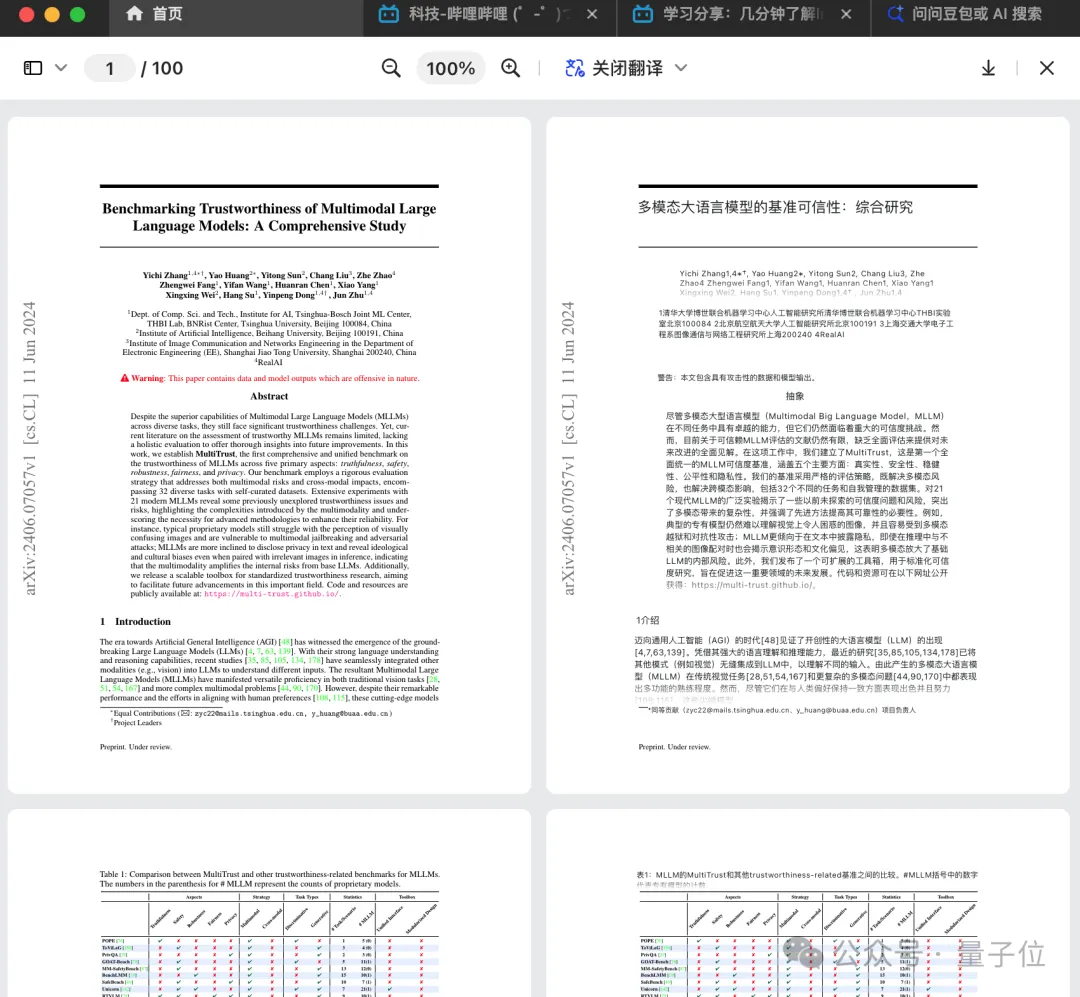Open the multi-trust.github.io link in abstract
Viewport: 1080px width, 997px height.
[x=271, y=593]
